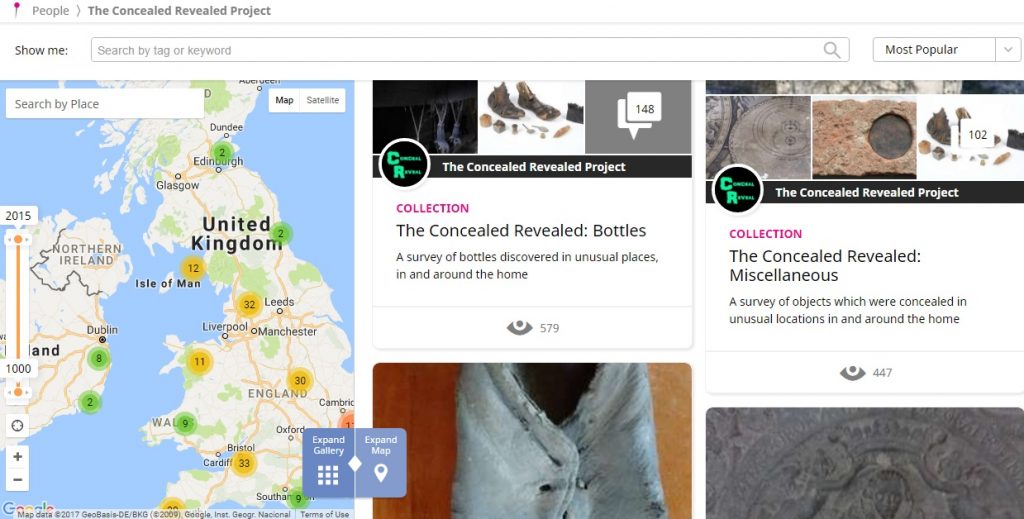1024x519 pixels.
Task: Open The Concealed Revealed: Bottles collection
Action: click(x=520, y=230)
